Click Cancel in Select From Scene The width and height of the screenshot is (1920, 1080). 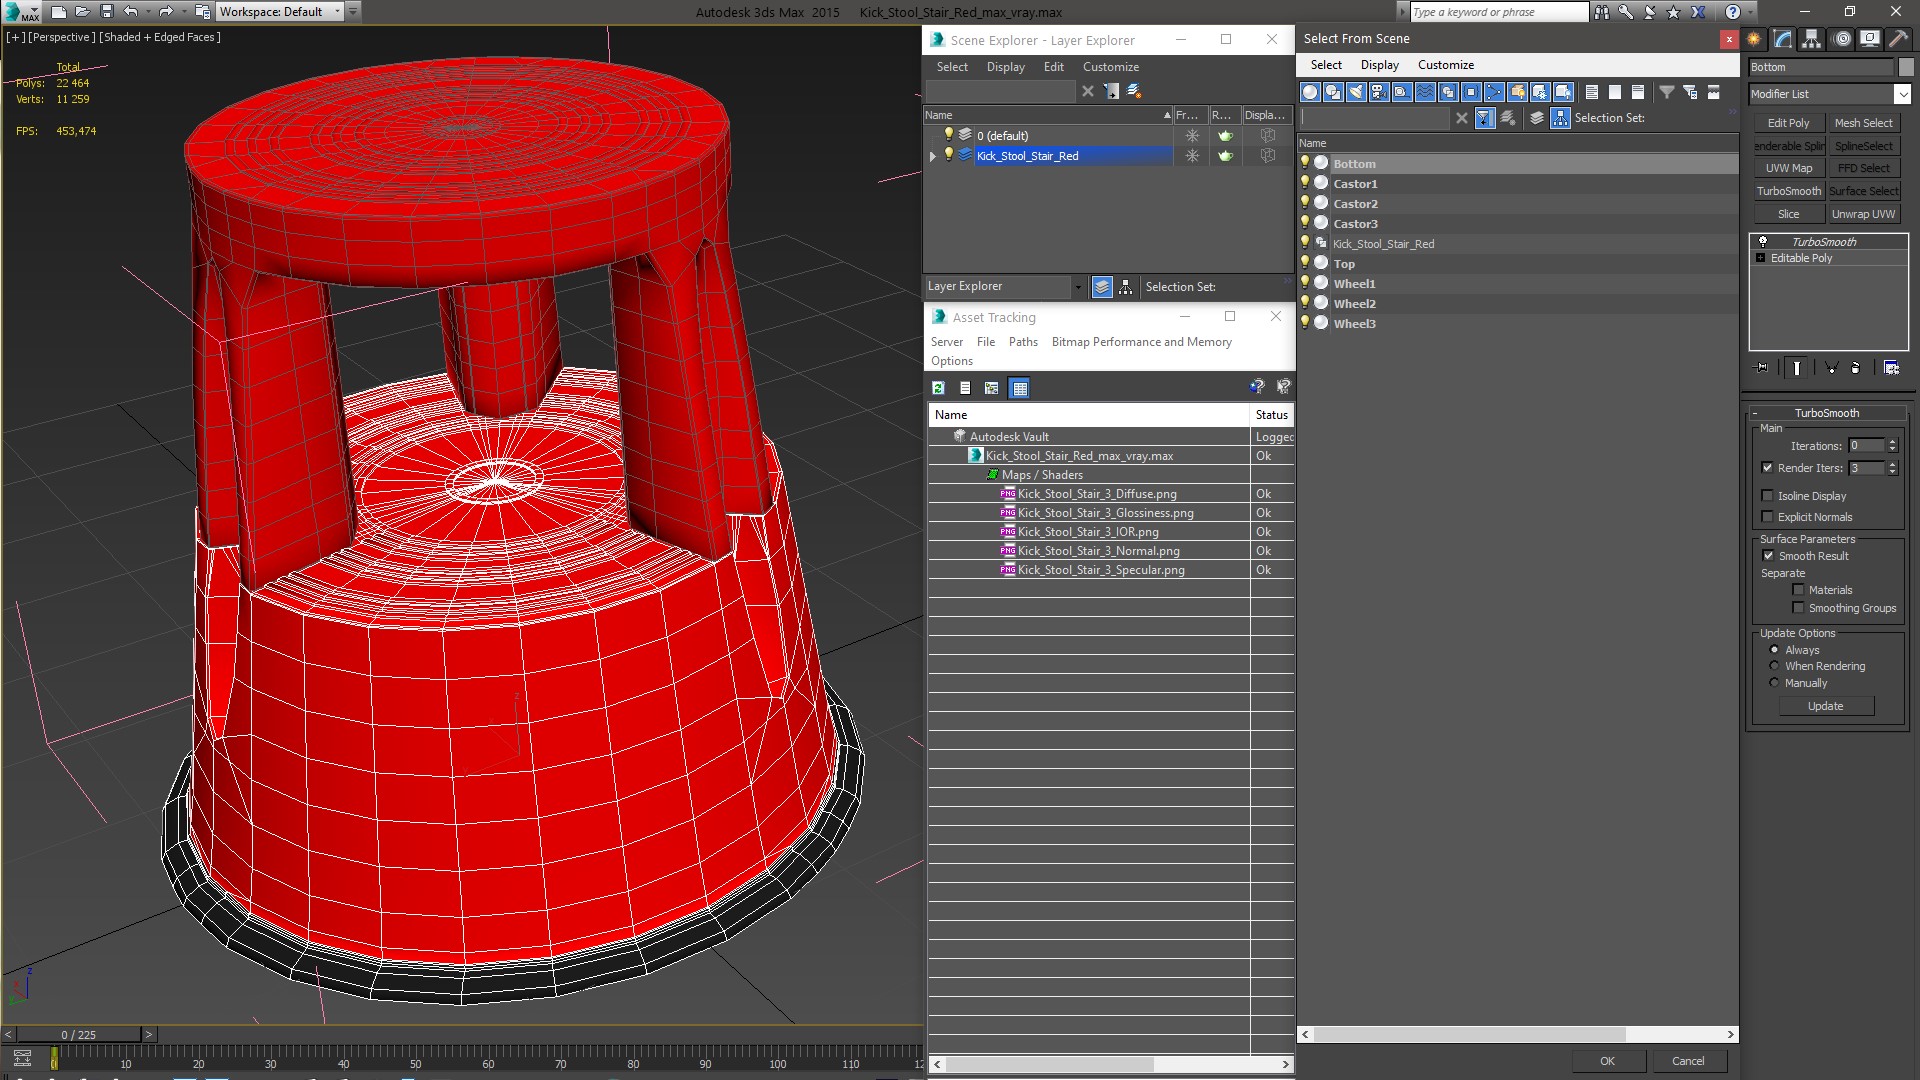[1688, 1061]
